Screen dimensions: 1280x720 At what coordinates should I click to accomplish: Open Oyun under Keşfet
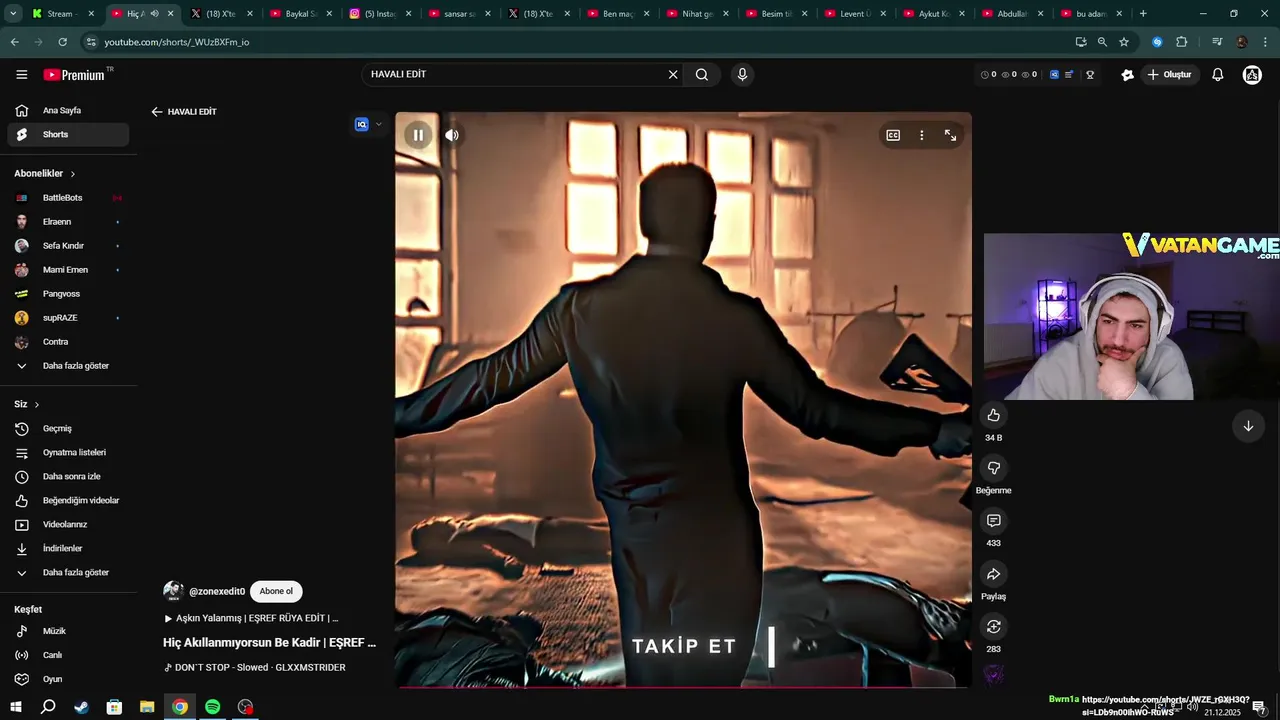pyautogui.click(x=68, y=679)
